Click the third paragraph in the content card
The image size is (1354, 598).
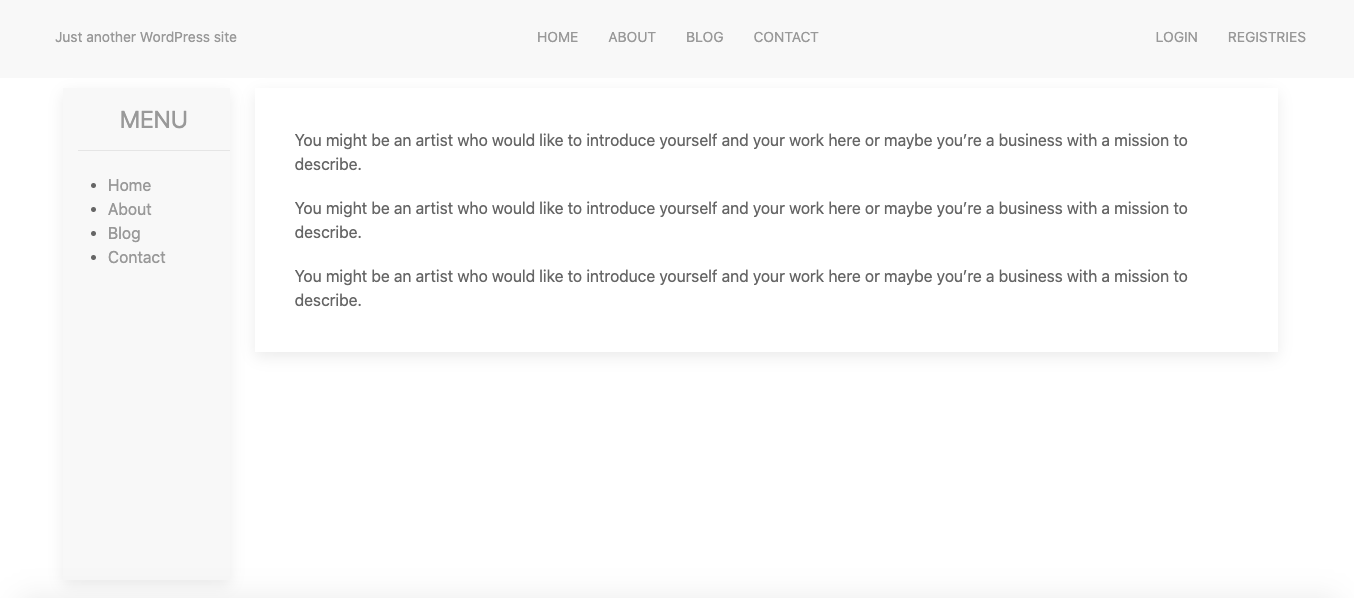click(x=741, y=288)
